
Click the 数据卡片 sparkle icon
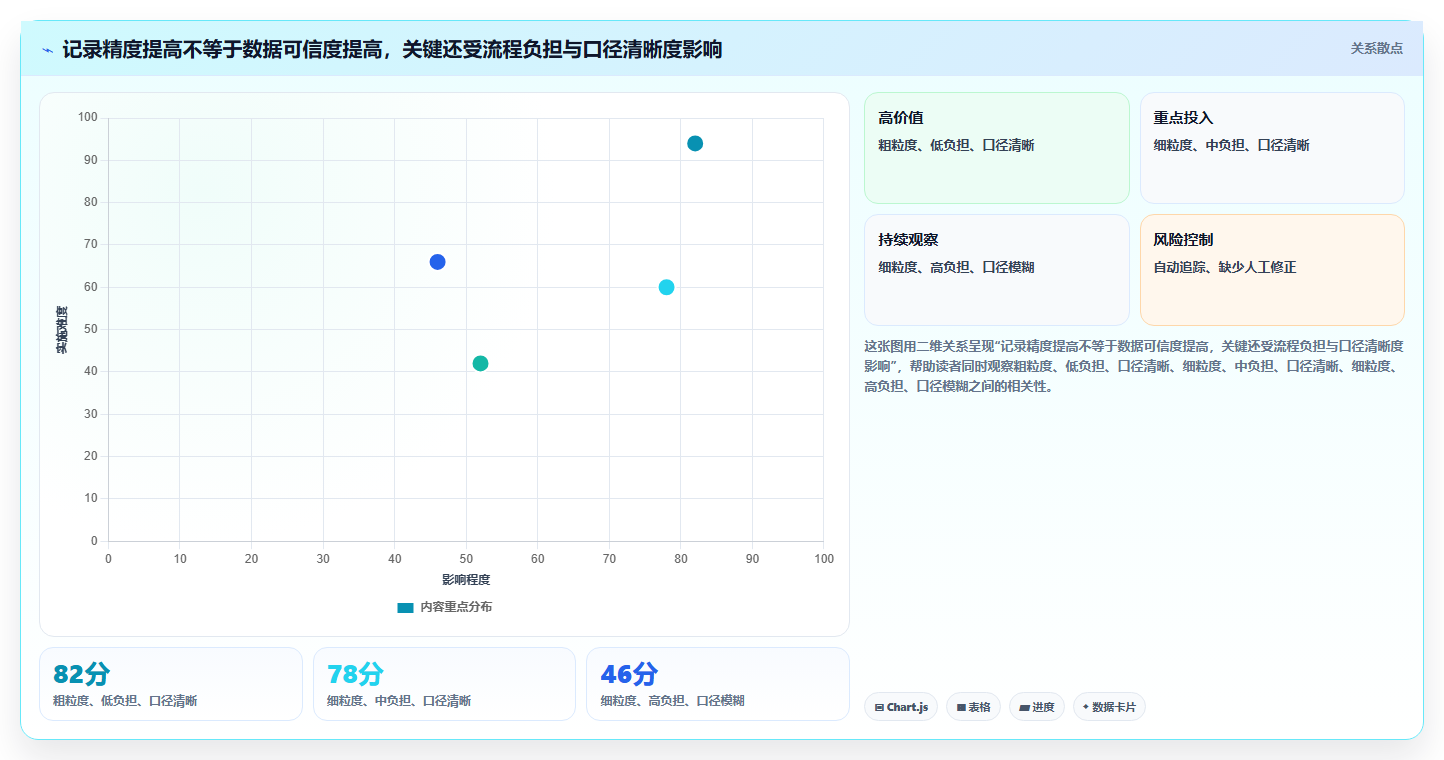pyautogui.click(x=1086, y=707)
